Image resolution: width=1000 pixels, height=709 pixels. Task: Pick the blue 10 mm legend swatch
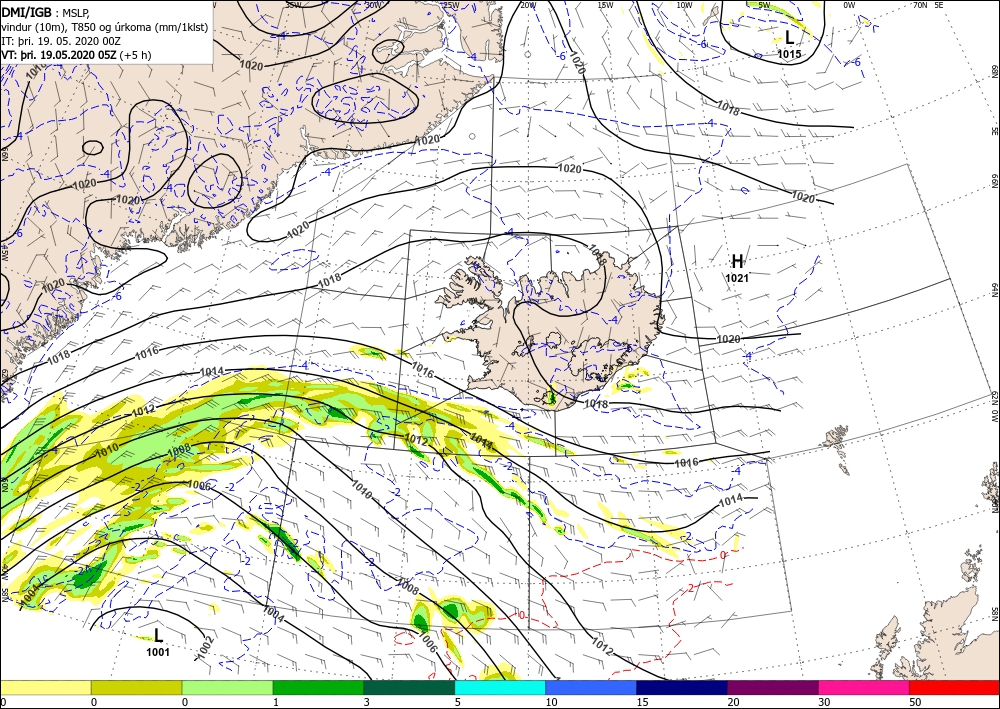tap(591, 687)
